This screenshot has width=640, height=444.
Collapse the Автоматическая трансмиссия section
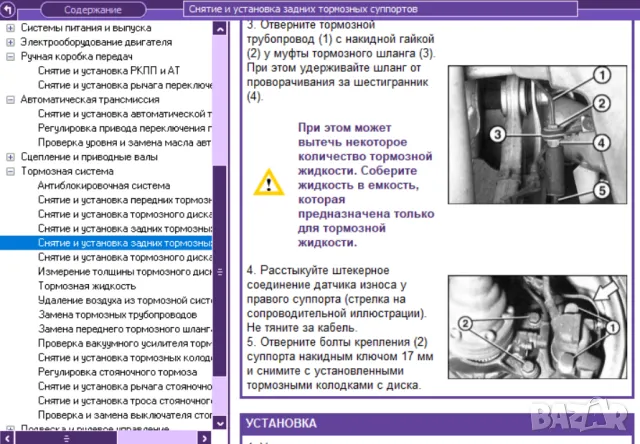pos(11,100)
